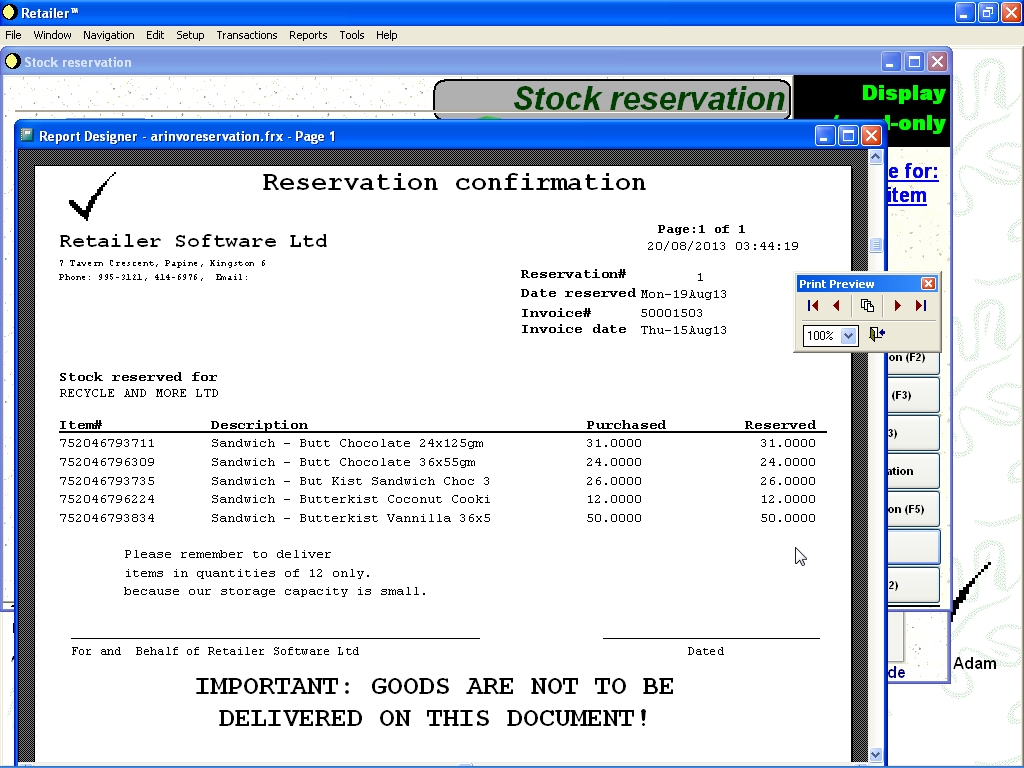Click the scroll-down arrow of the report scrollbar
This screenshot has height=768, width=1024.
click(876, 755)
